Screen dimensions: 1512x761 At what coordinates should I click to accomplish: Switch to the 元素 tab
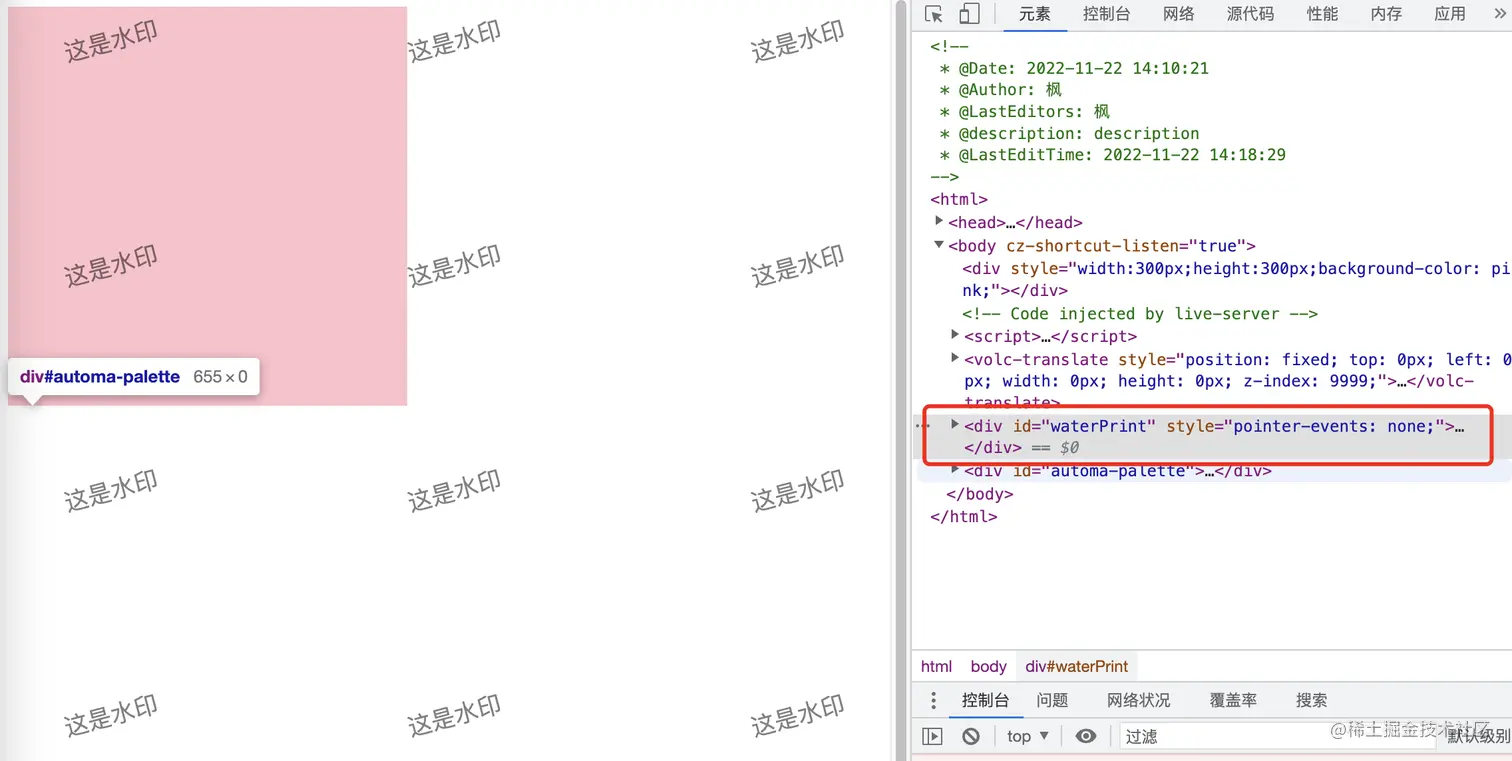click(1035, 14)
